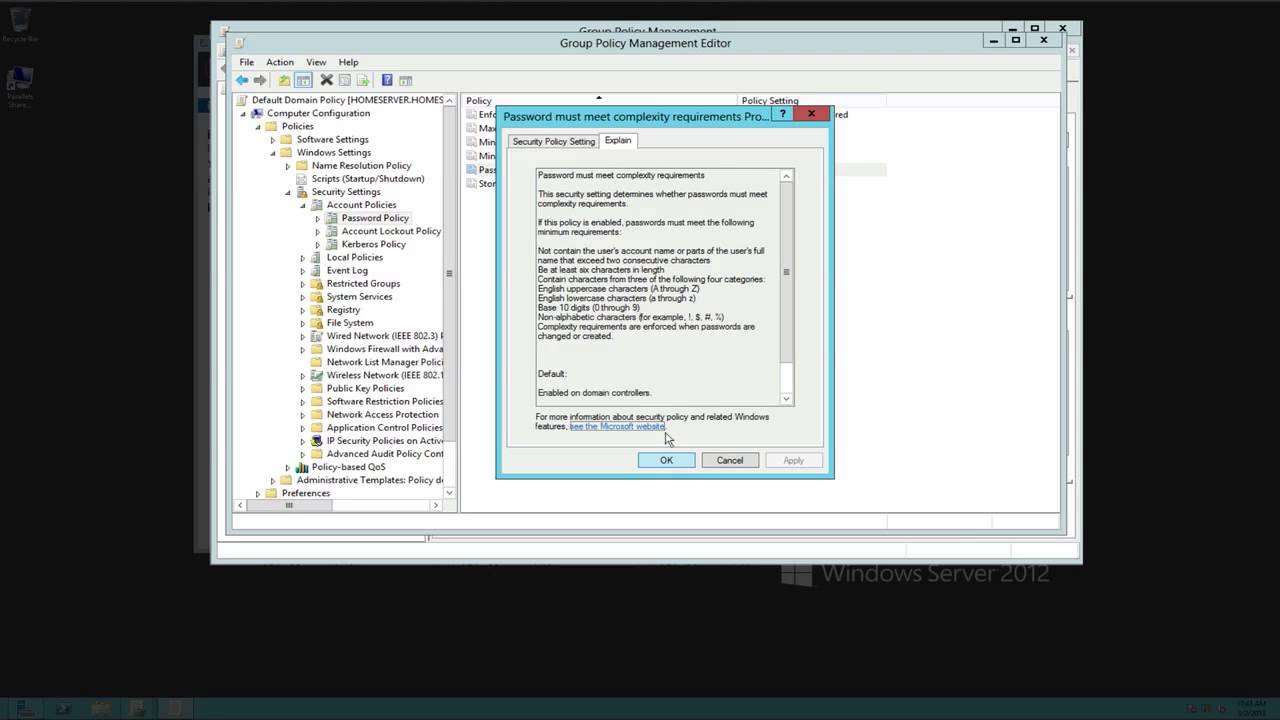
Task: Select the Explain tab
Action: 618,140
